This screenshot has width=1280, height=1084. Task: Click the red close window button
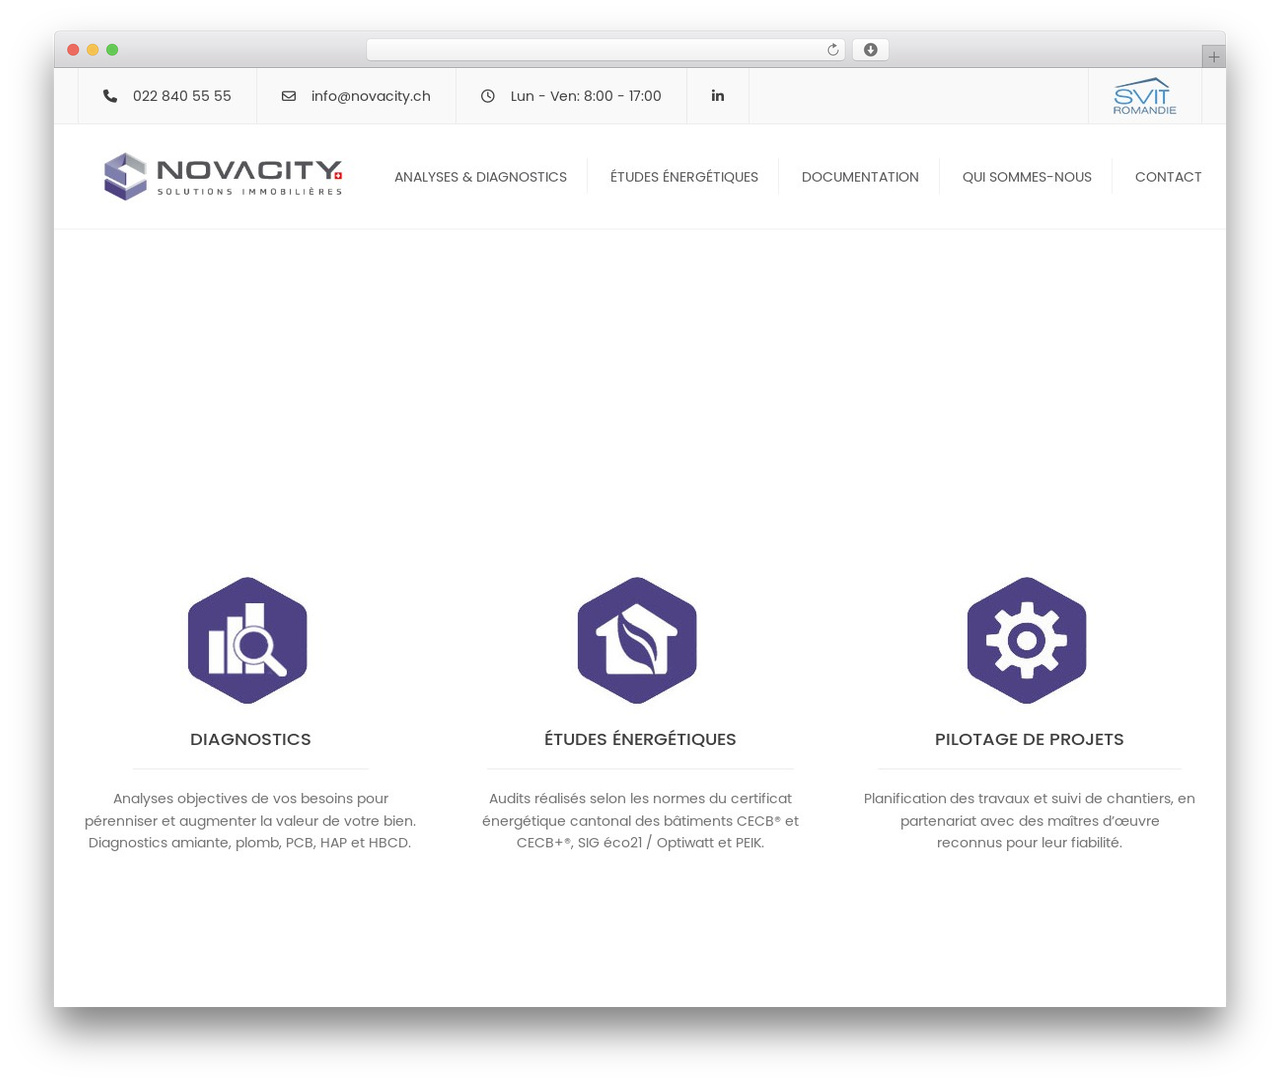(73, 50)
